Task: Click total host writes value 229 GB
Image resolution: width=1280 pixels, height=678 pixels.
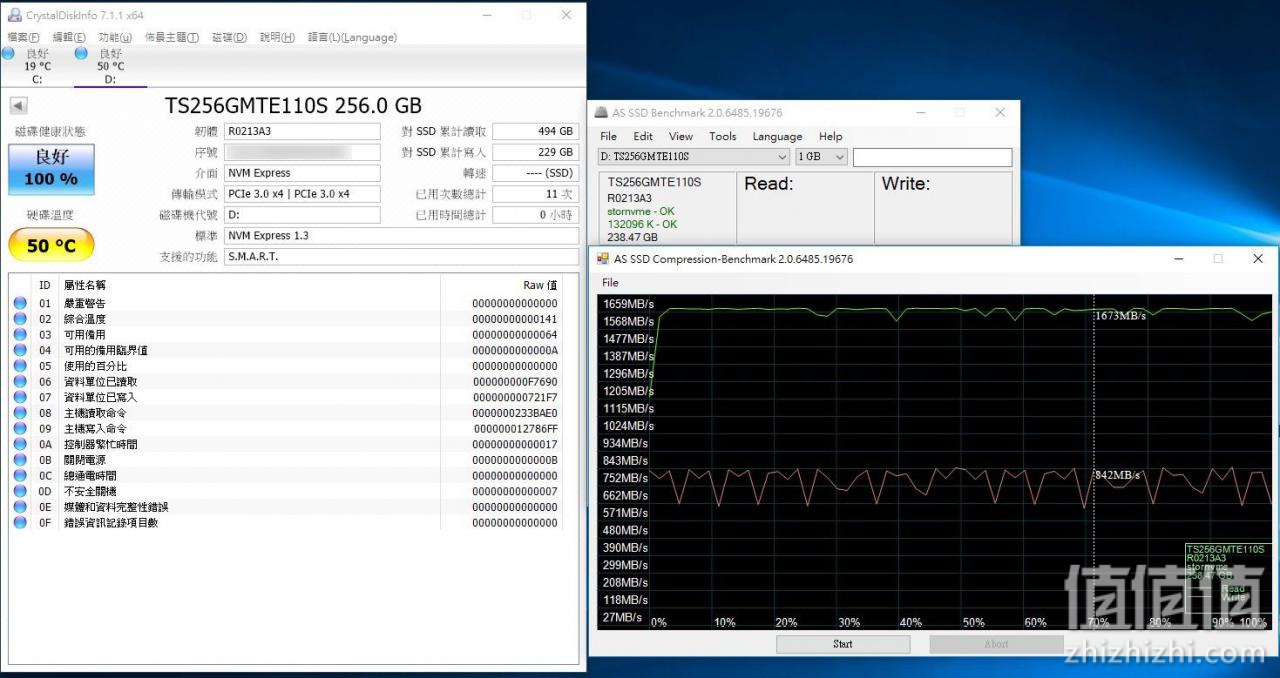Action: pyautogui.click(x=536, y=152)
